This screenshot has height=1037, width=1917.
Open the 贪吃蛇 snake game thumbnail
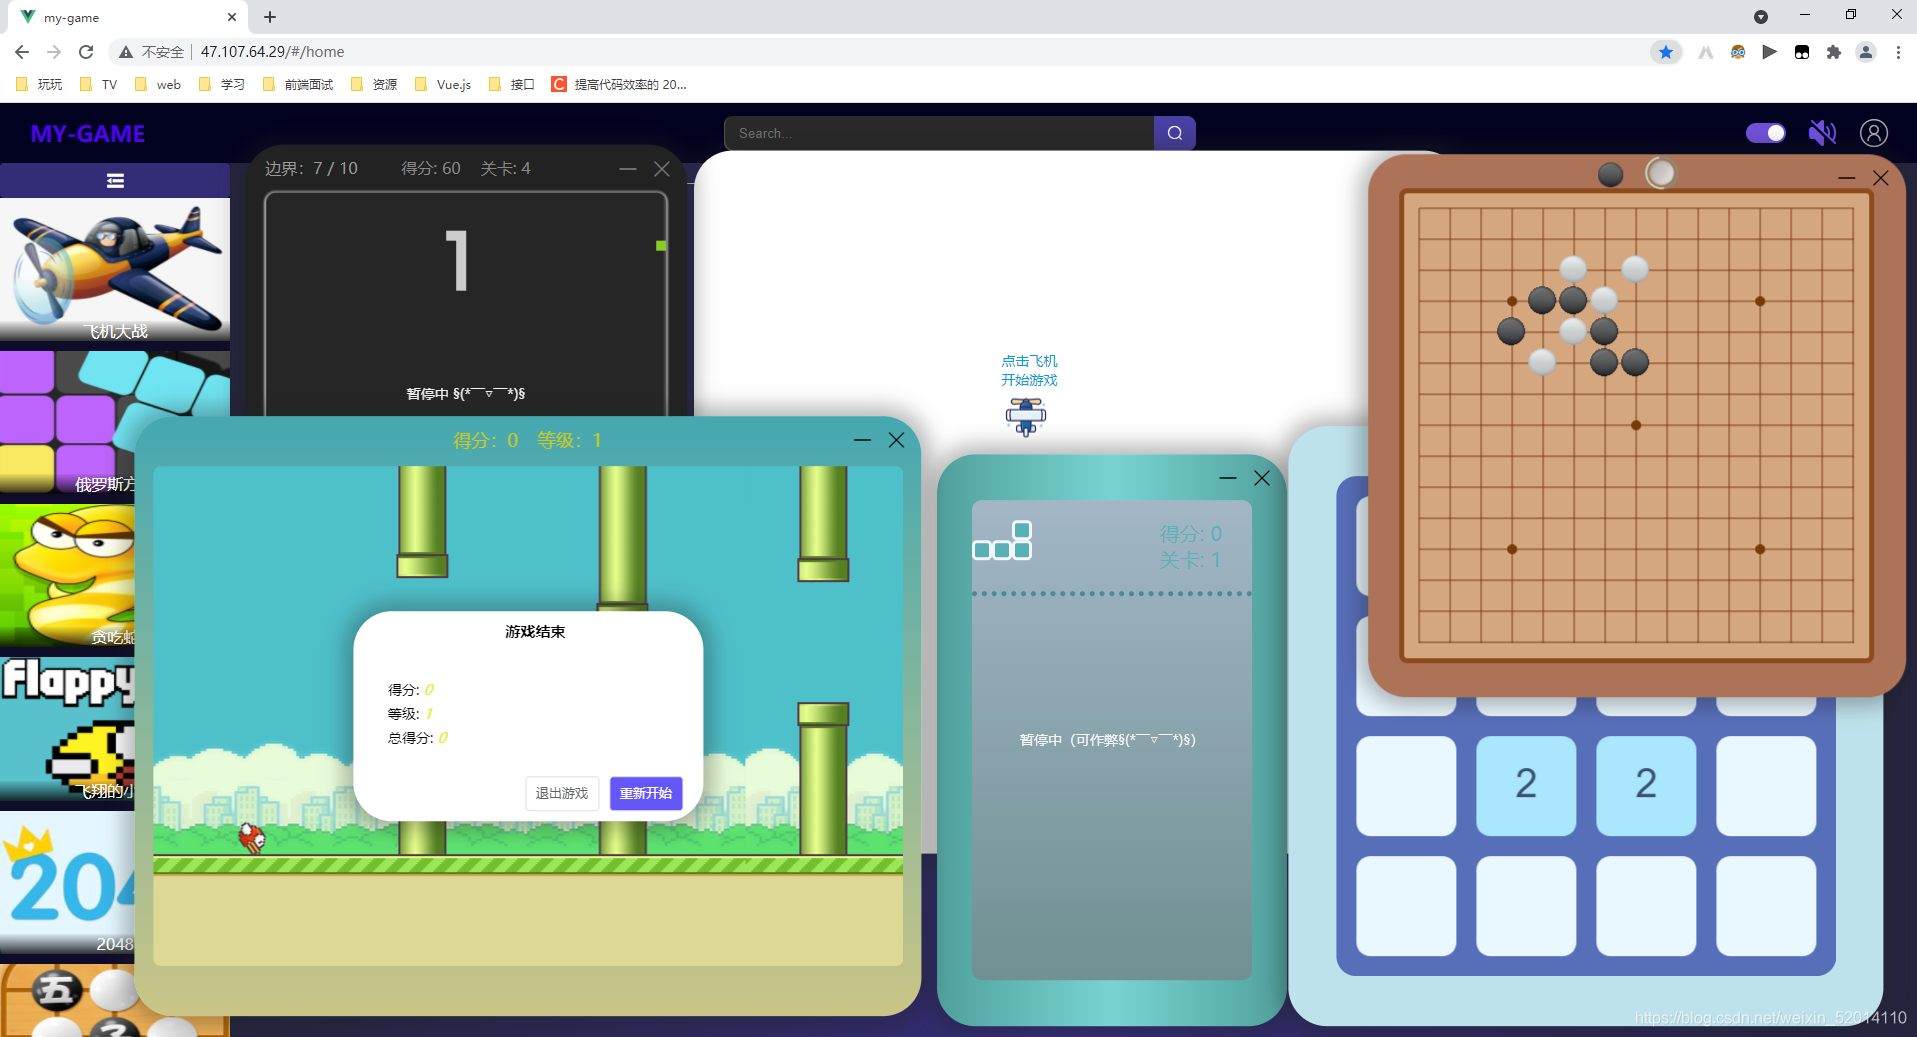tap(68, 576)
